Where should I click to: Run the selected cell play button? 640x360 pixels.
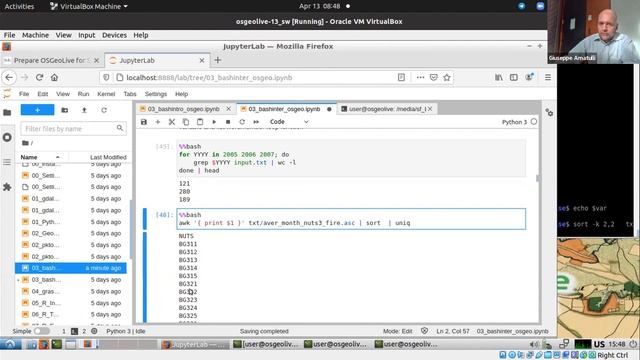214,122
